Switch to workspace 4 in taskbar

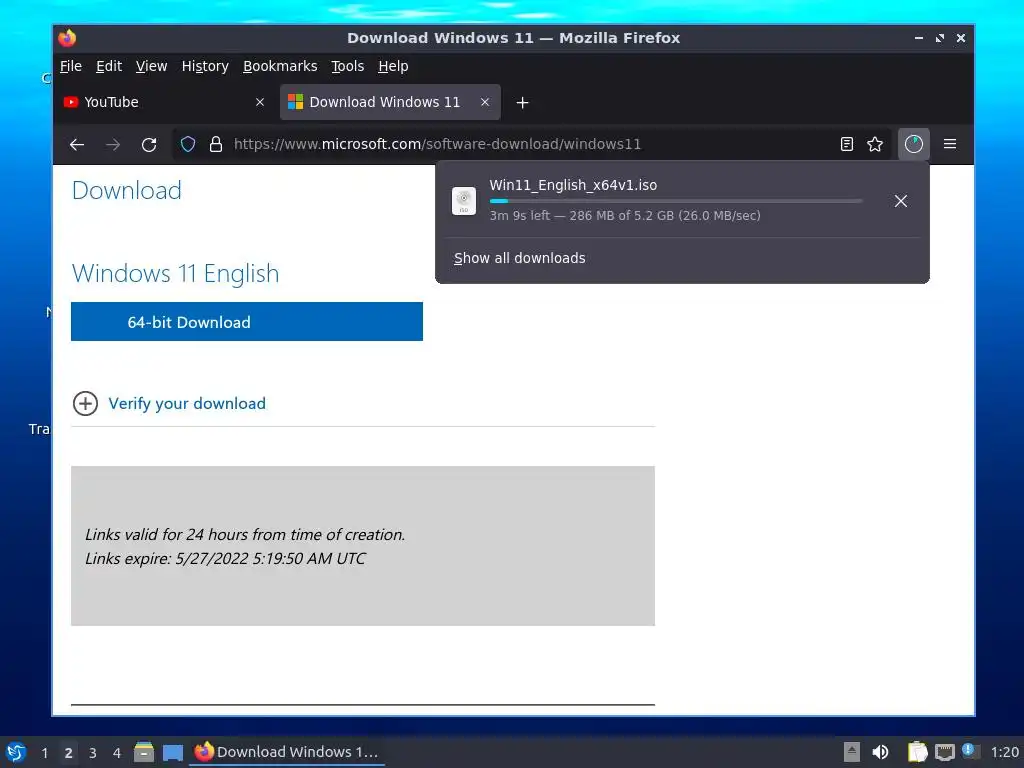tap(117, 753)
